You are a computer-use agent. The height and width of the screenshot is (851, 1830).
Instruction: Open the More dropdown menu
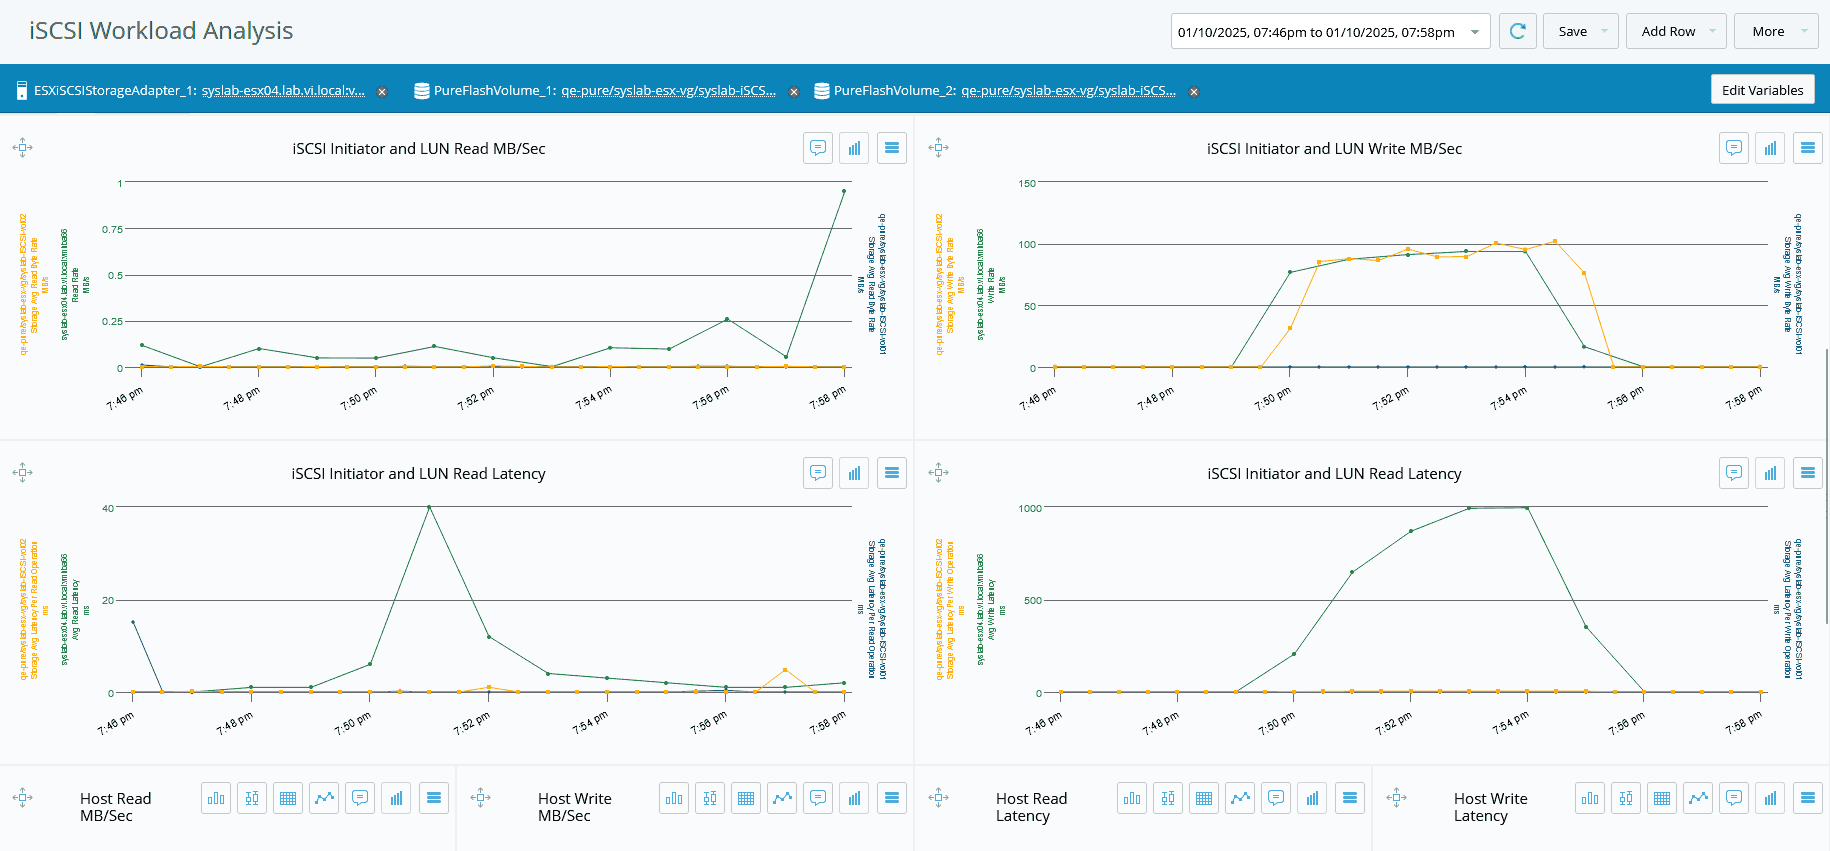pyautogui.click(x=1776, y=32)
